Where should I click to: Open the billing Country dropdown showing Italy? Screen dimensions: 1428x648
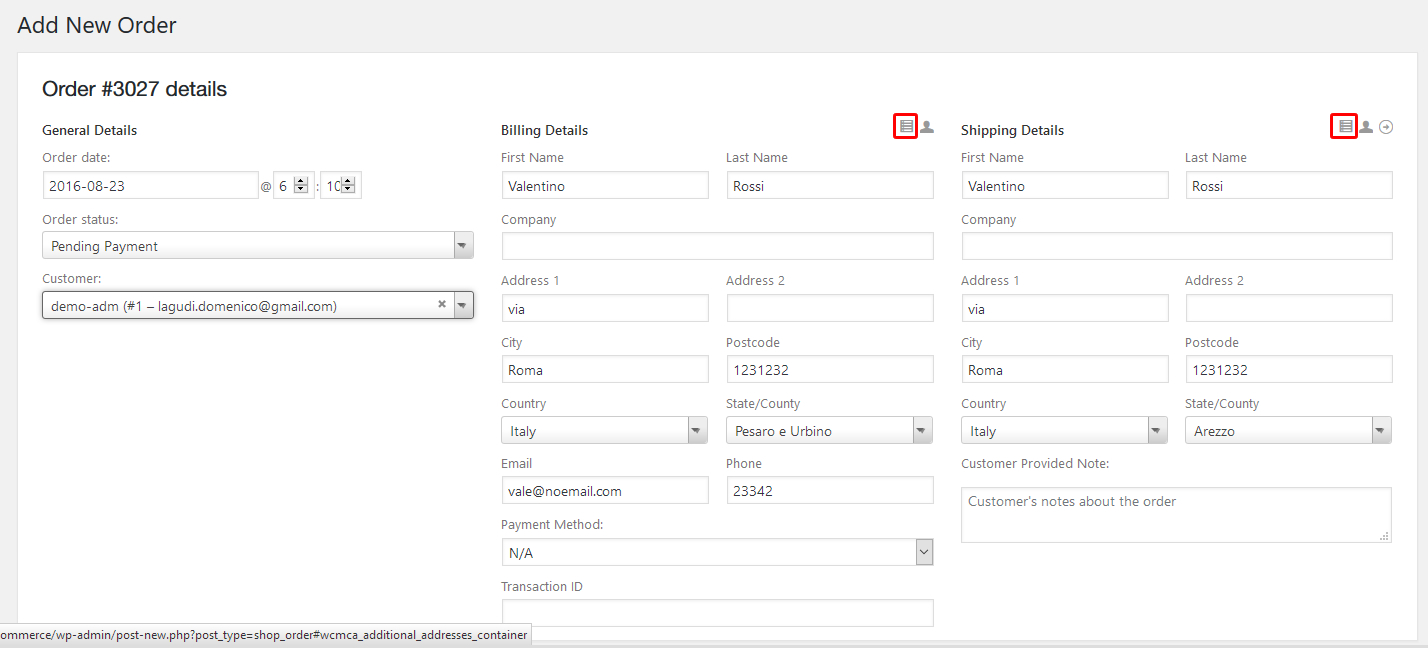click(x=604, y=431)
